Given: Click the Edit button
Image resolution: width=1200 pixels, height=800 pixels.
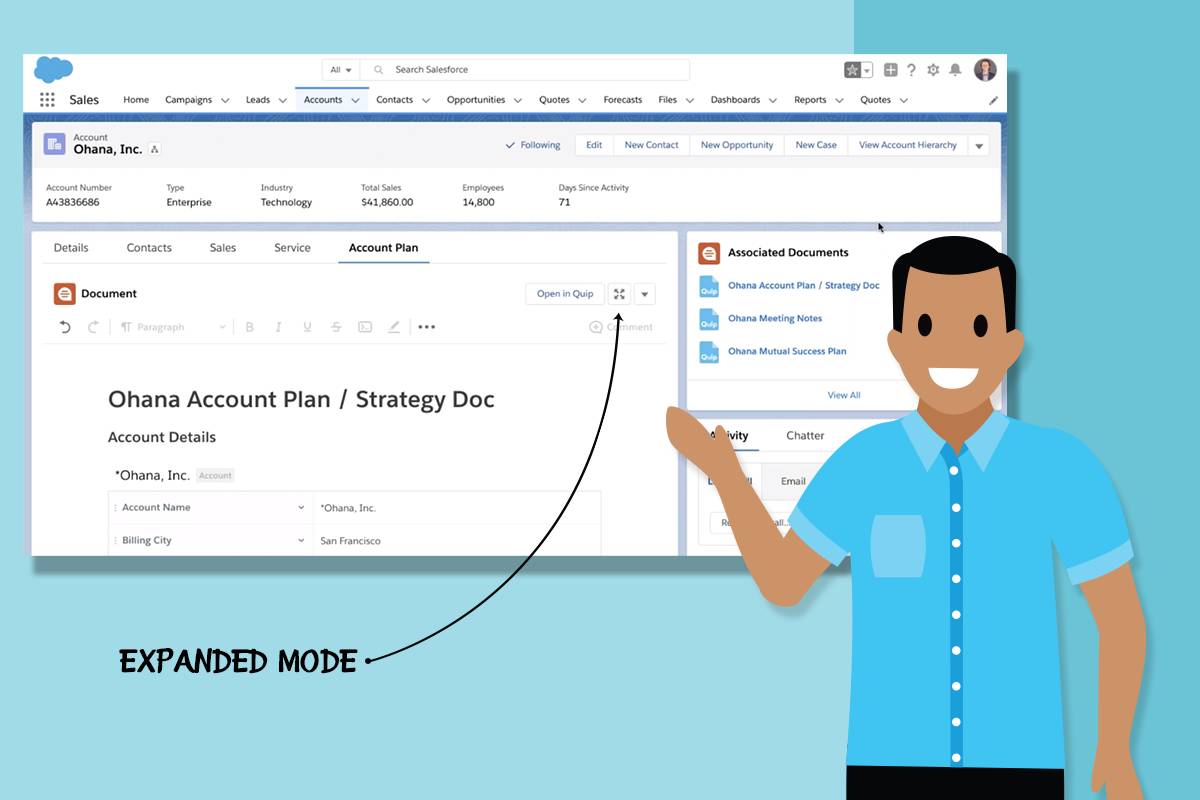Looking at the screenshot, I should point(594,145).
